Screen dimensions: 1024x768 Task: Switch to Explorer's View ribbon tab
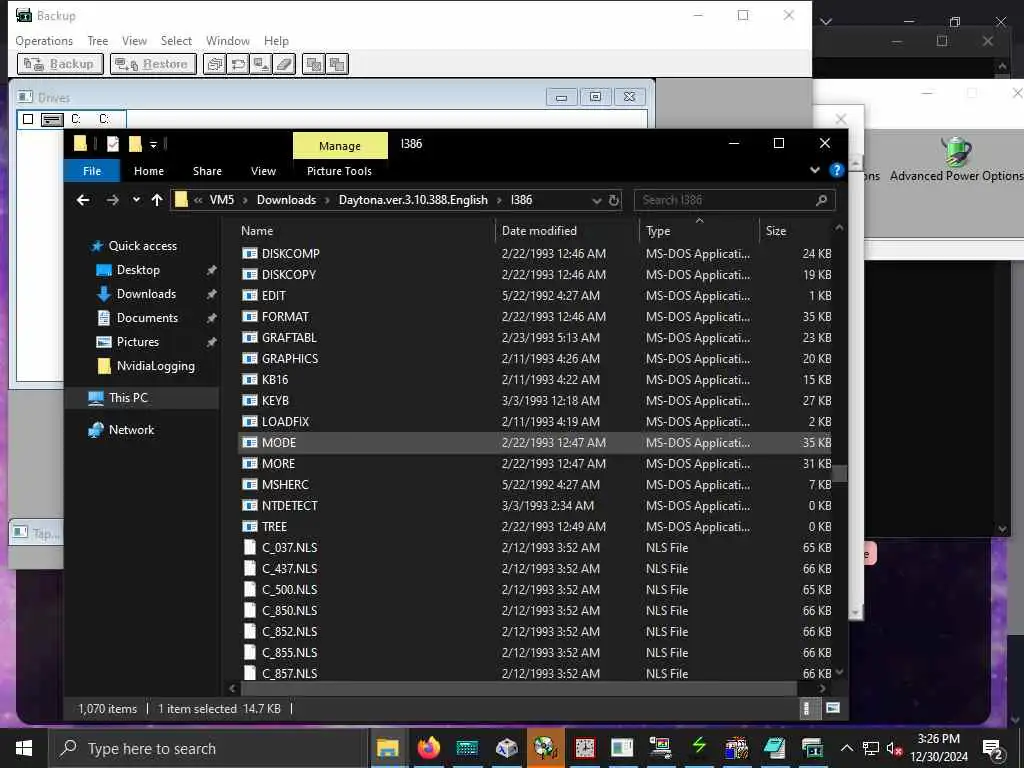[263, 171]
